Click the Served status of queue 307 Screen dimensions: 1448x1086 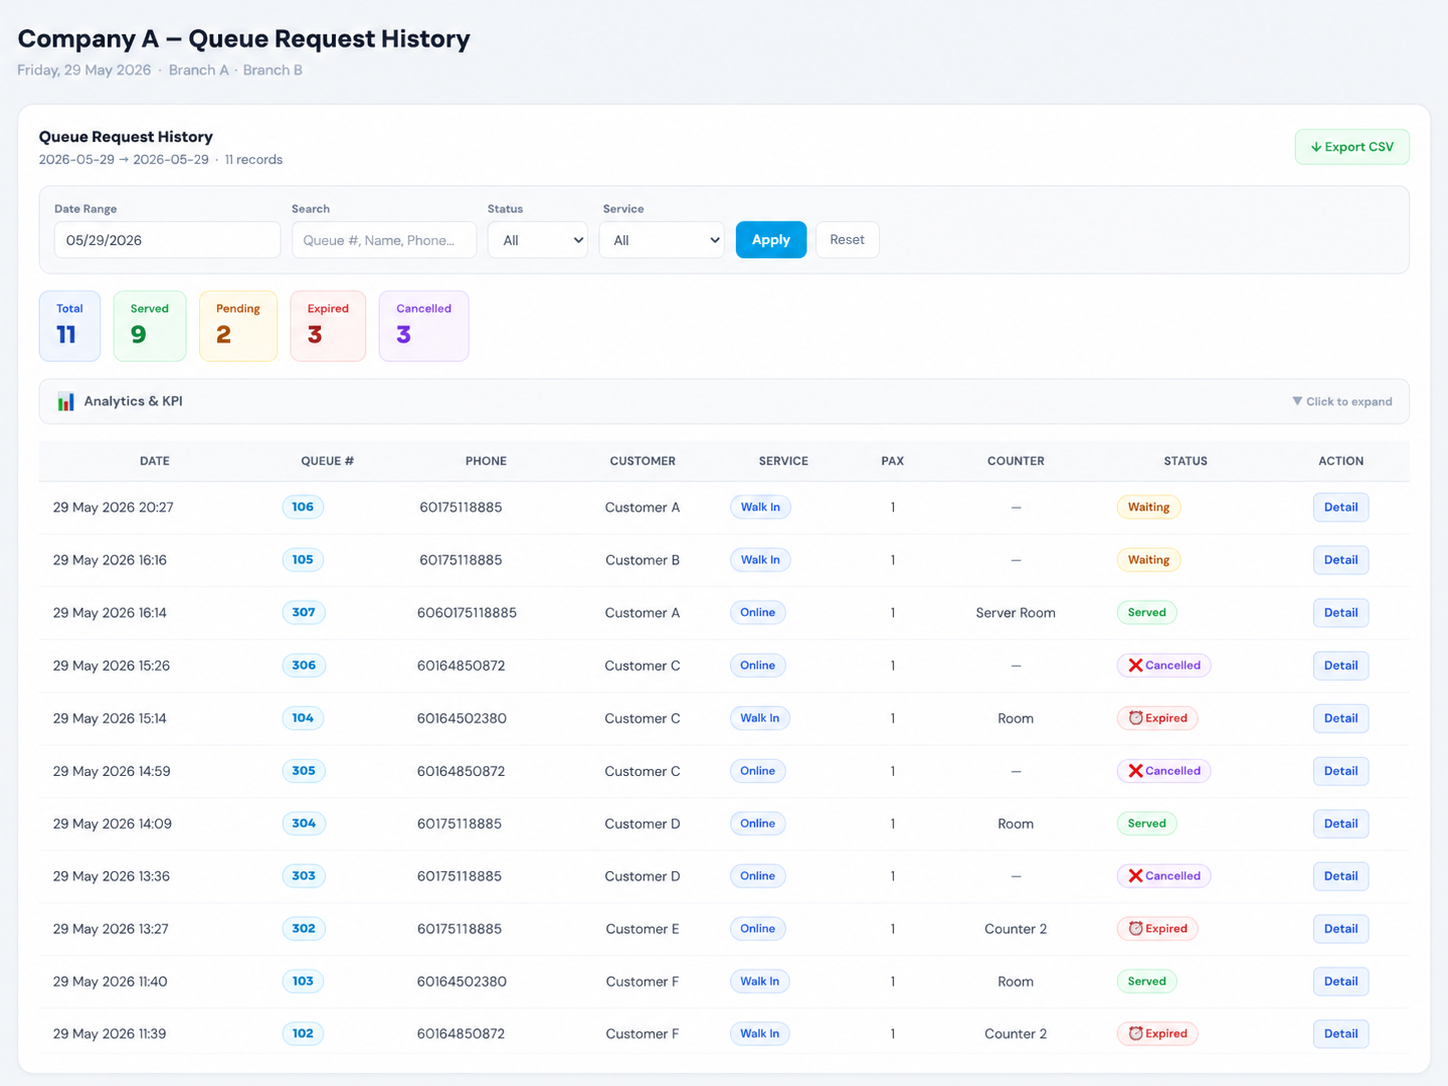tap(1146, 613)
